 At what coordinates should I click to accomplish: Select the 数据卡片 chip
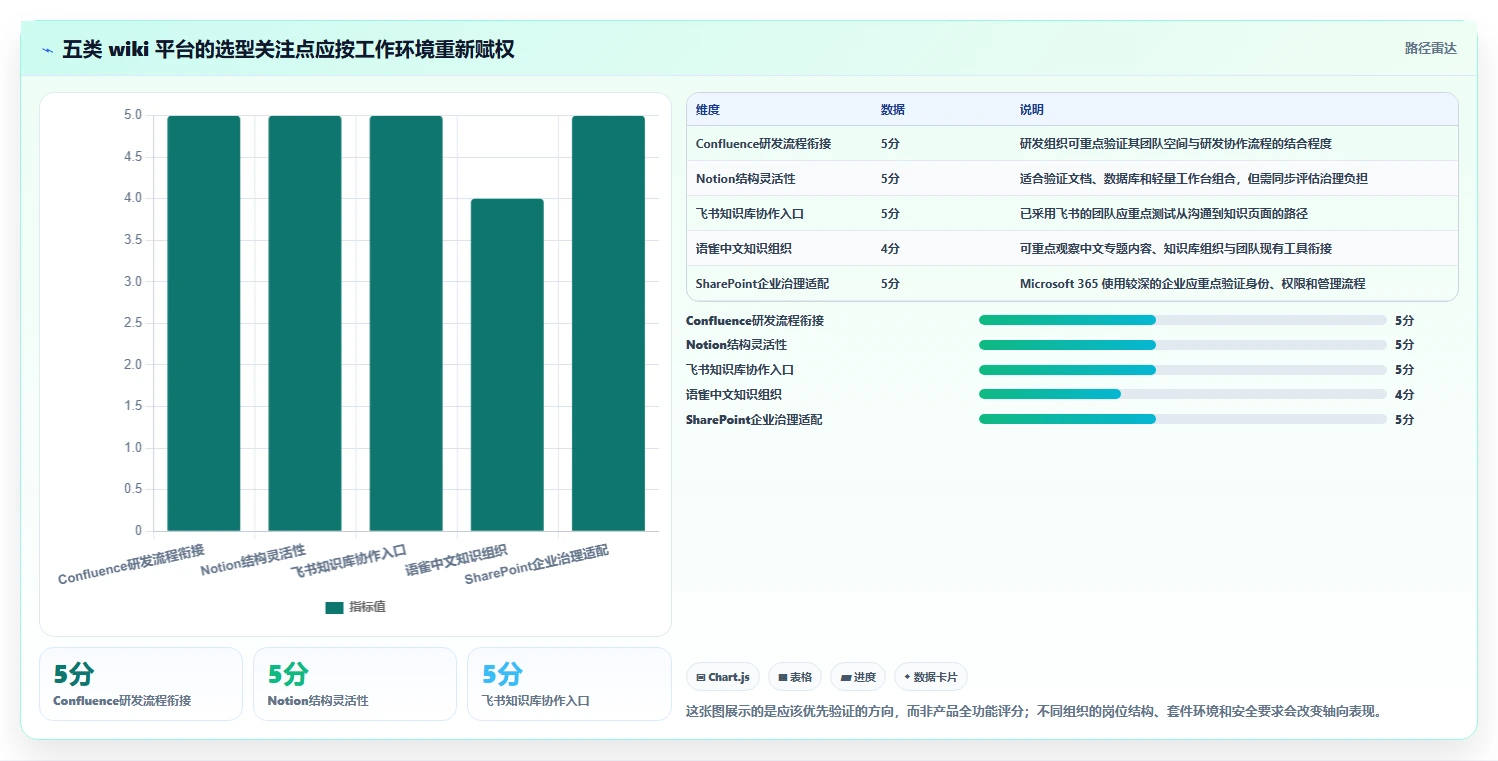coord(931,677)
